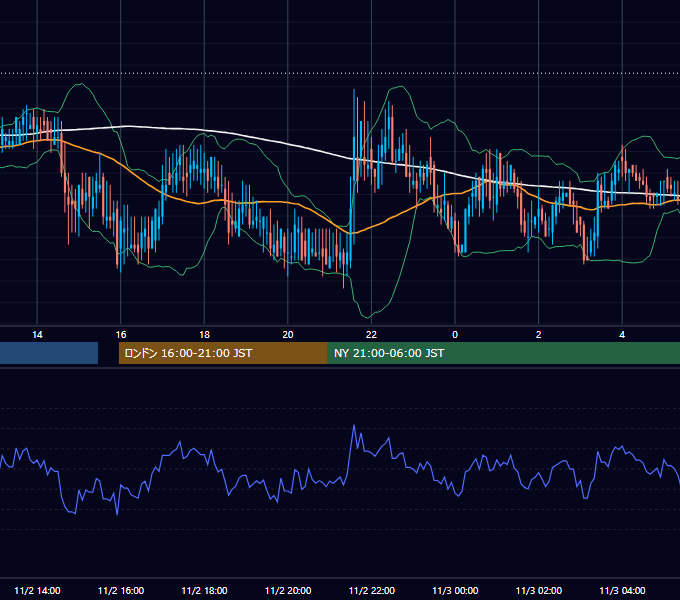Screen dimensions: 680x600
Task: Click the 0 hour label on the upper axis
Action: pos(455,335)
